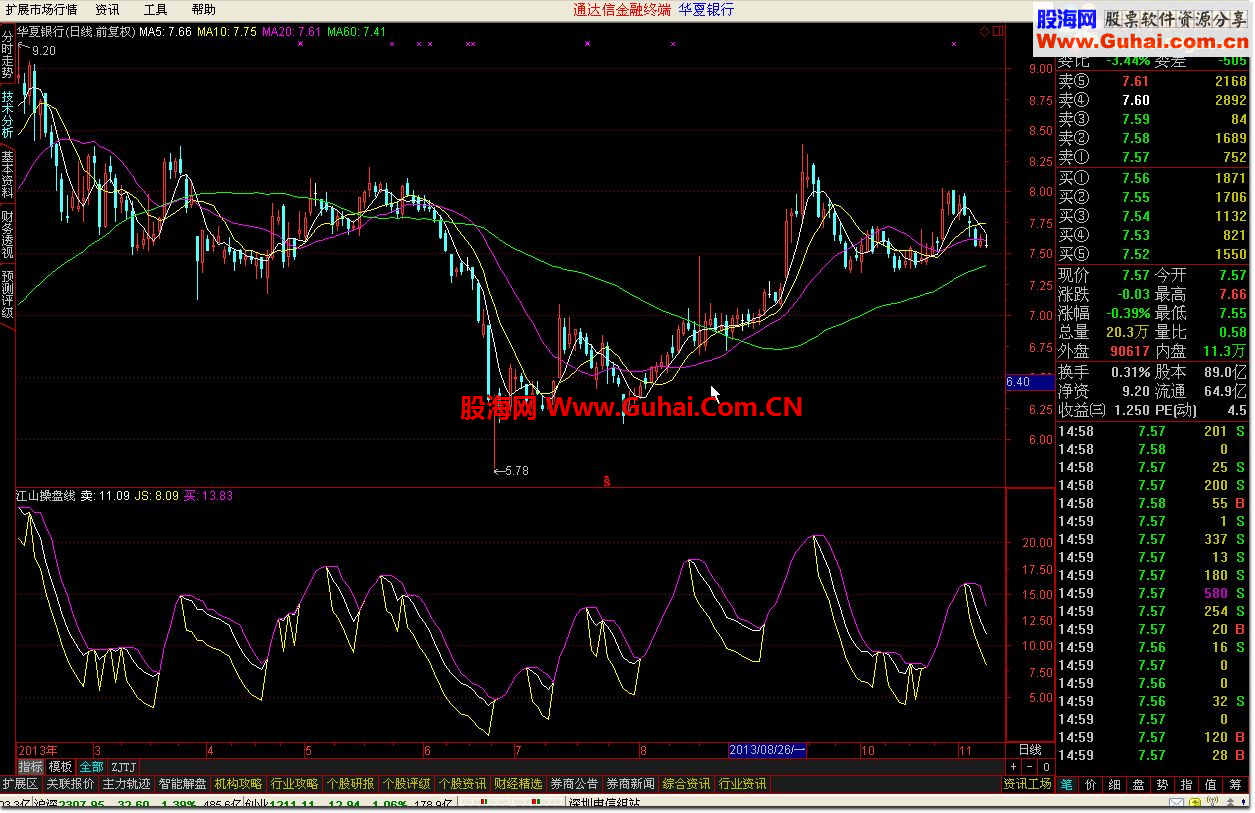Click the 通达信金融终端 title text
Viewport: 1255px width, 813px height.
pos(622,9)
